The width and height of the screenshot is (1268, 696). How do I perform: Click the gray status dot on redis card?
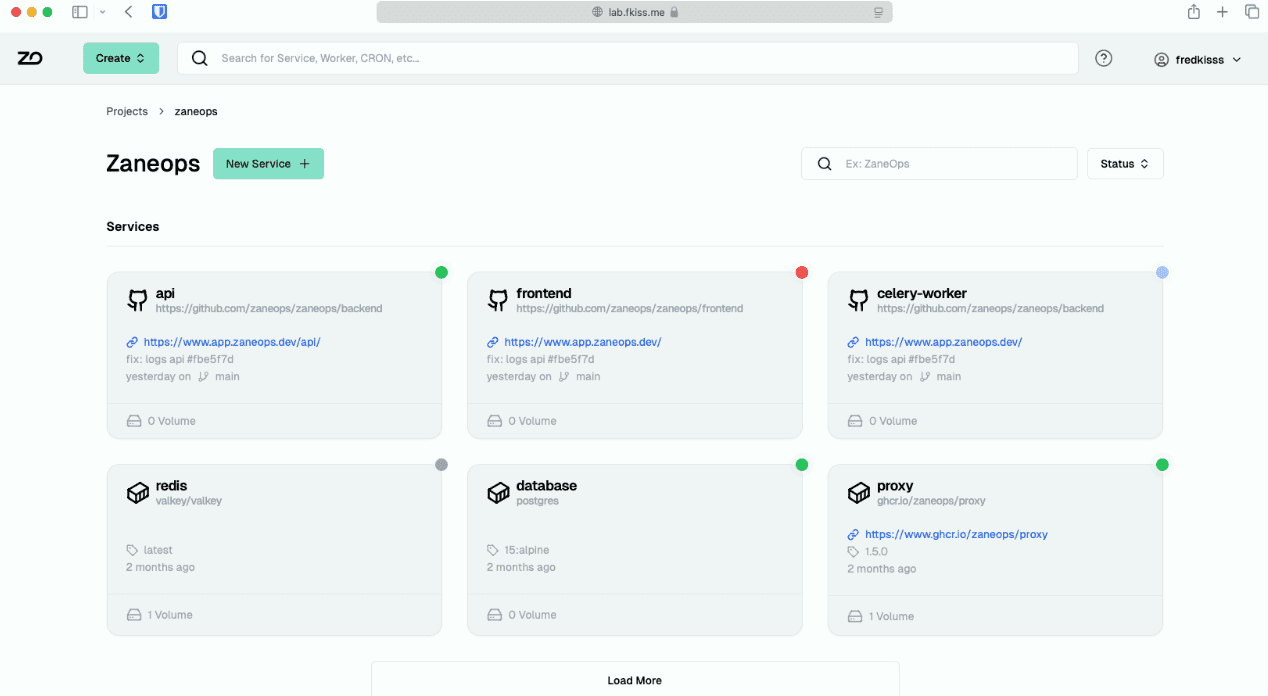tap(441, 465)
